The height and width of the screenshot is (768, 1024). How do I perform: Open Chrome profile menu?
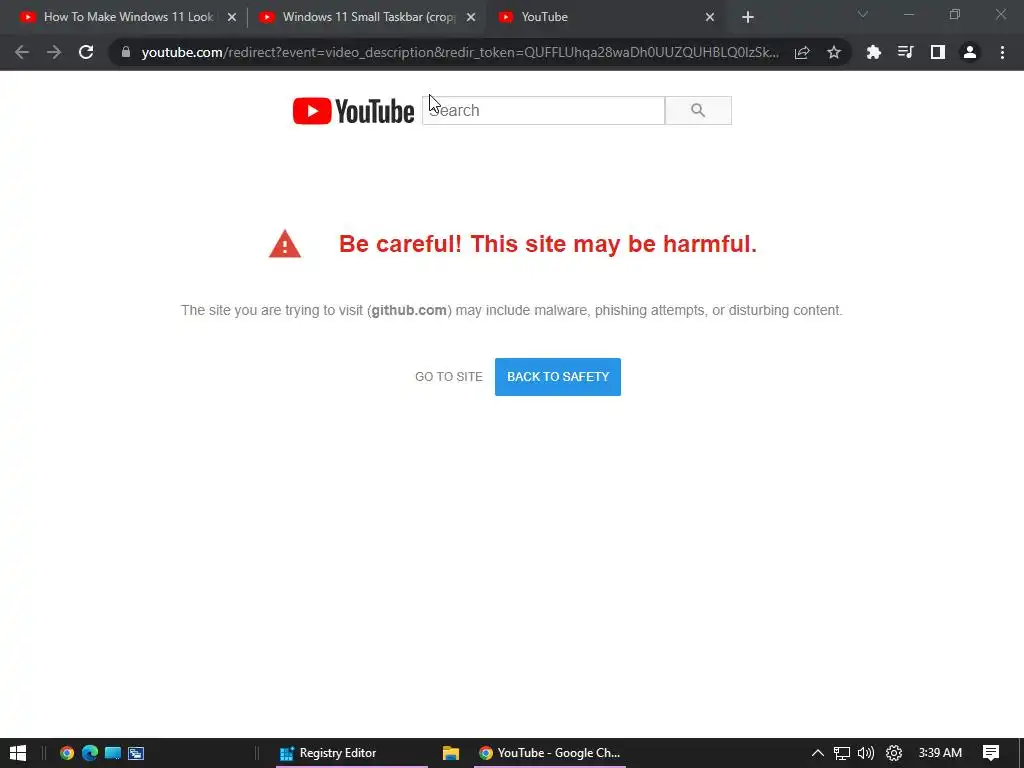pos(970,52)
